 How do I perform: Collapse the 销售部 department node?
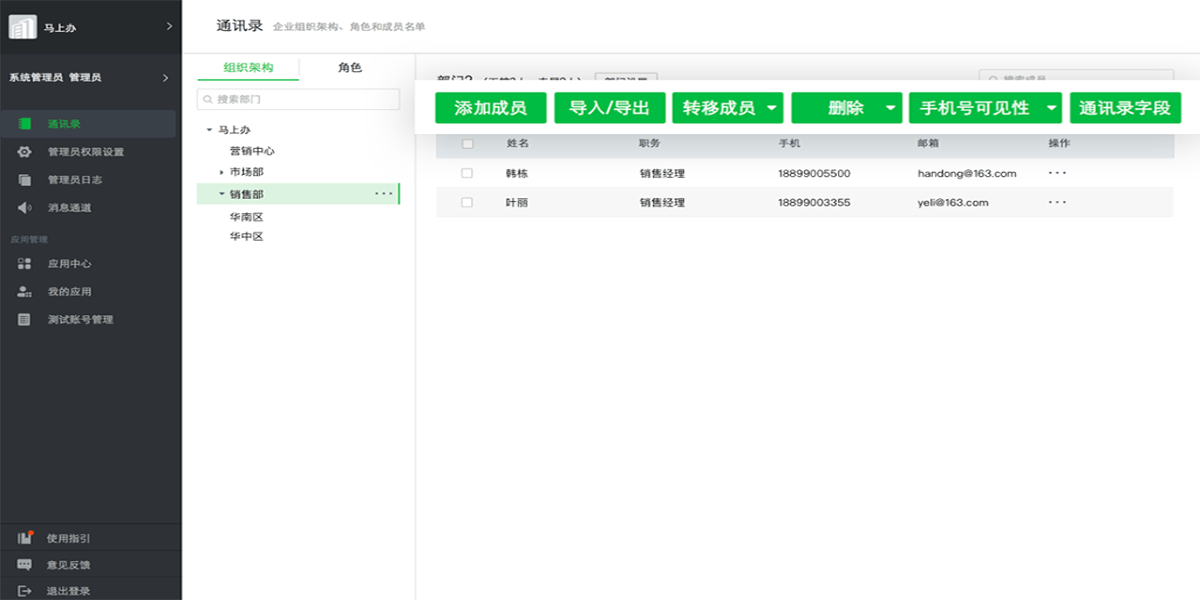click(x=221, y=194)
